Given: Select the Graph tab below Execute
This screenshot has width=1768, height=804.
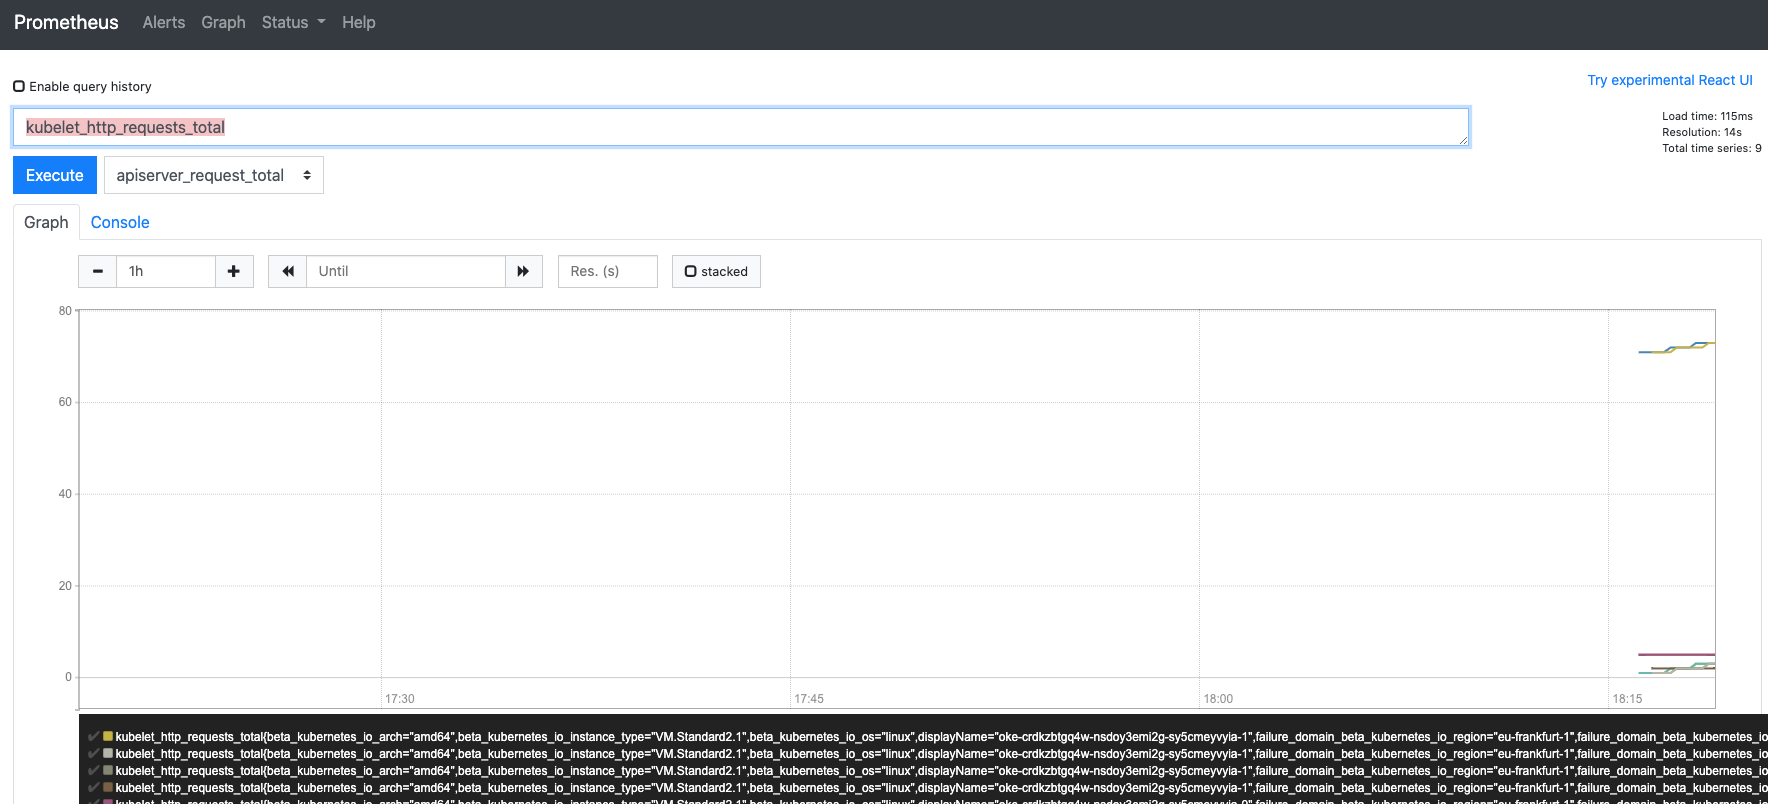Looking at the screenshot, I should click(46, 222).
